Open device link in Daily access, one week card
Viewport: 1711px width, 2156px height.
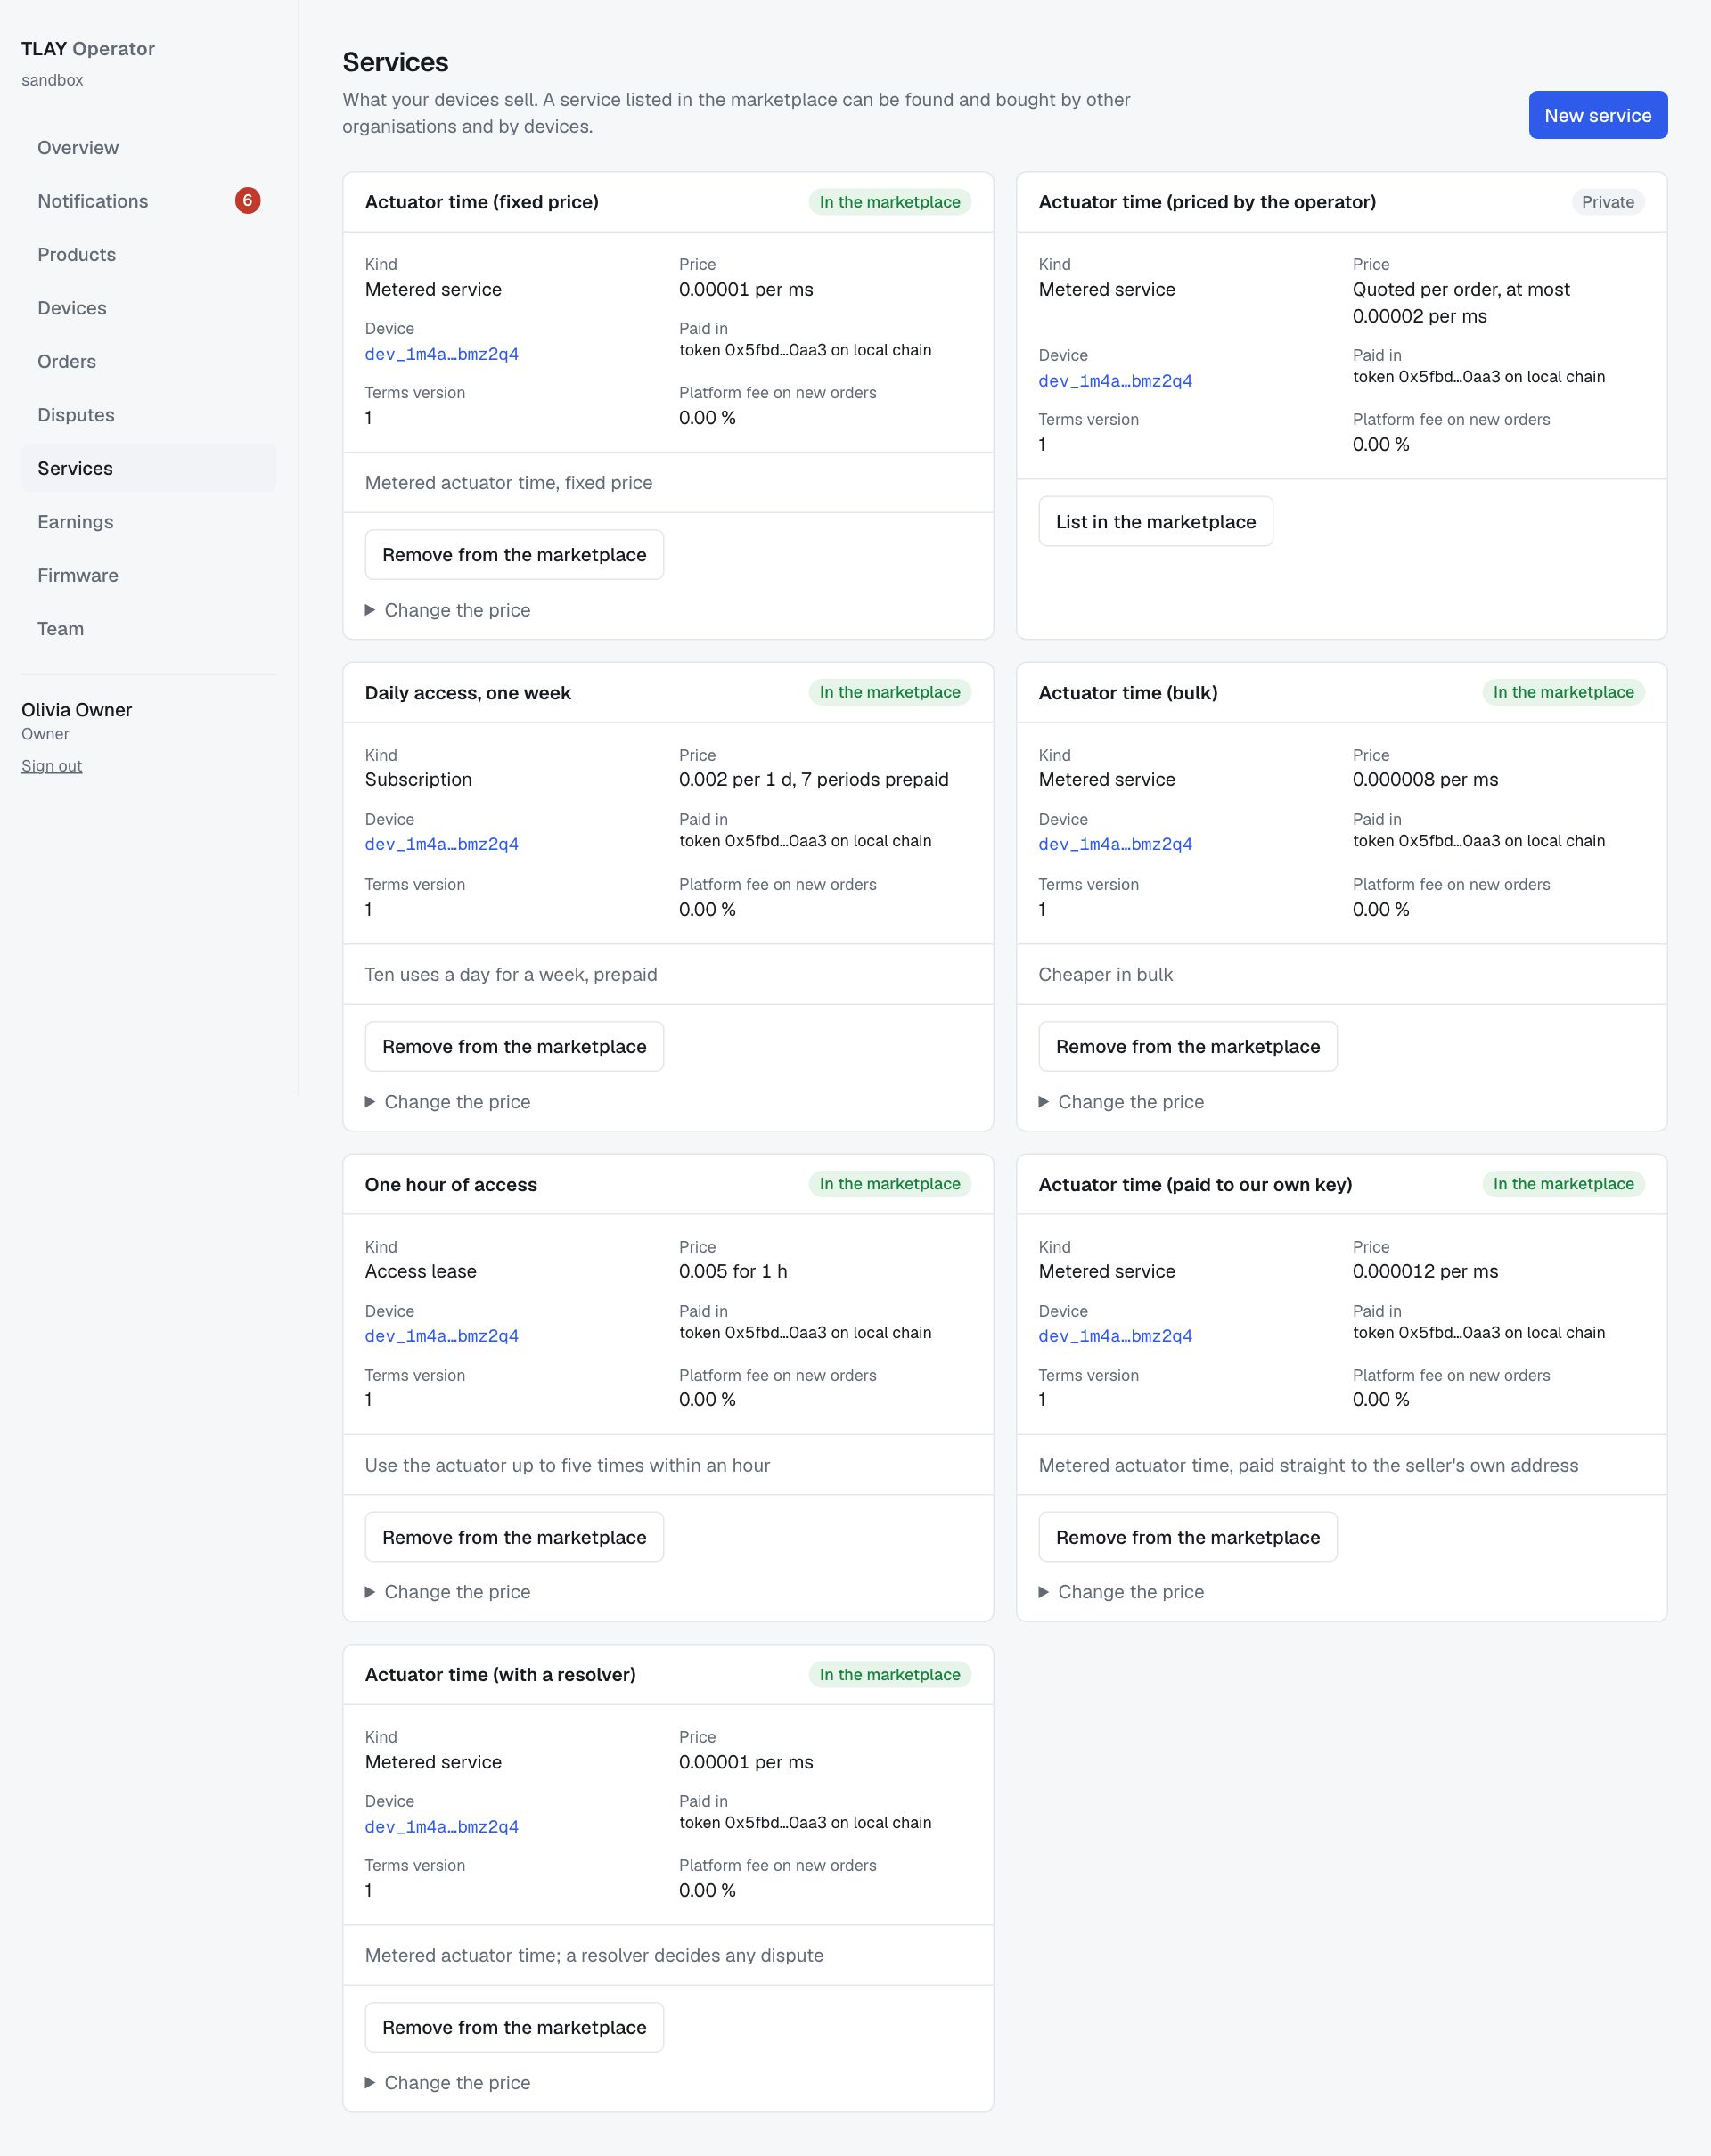click(442, 845)
